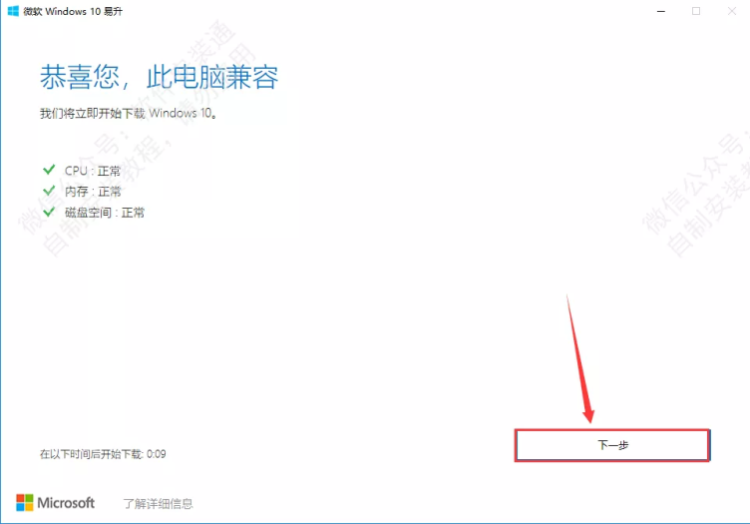This screenshot has width=750, height=524.
Task: Select the 磁盘空间 : 正常 status line
Action: (x=104, y=213)
